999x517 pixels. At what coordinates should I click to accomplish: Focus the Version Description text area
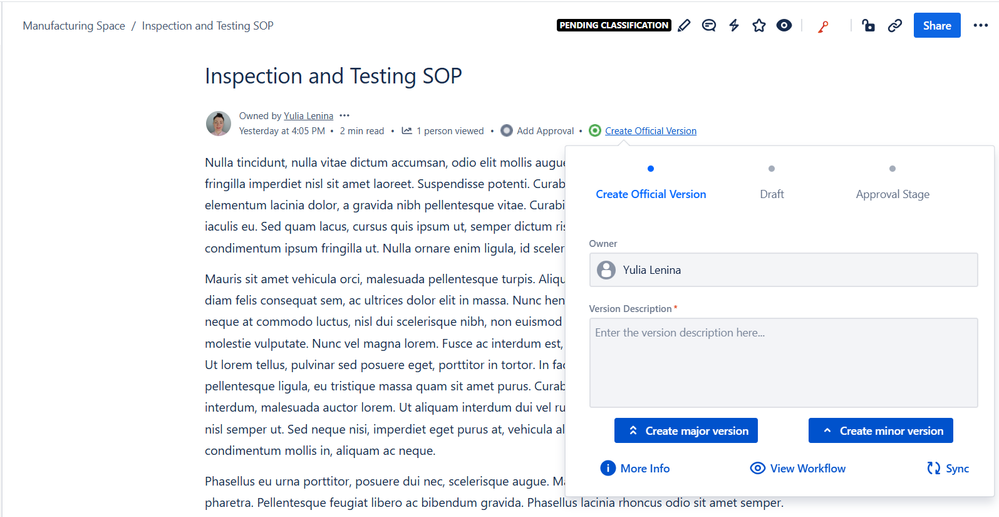tap(783, 362)
